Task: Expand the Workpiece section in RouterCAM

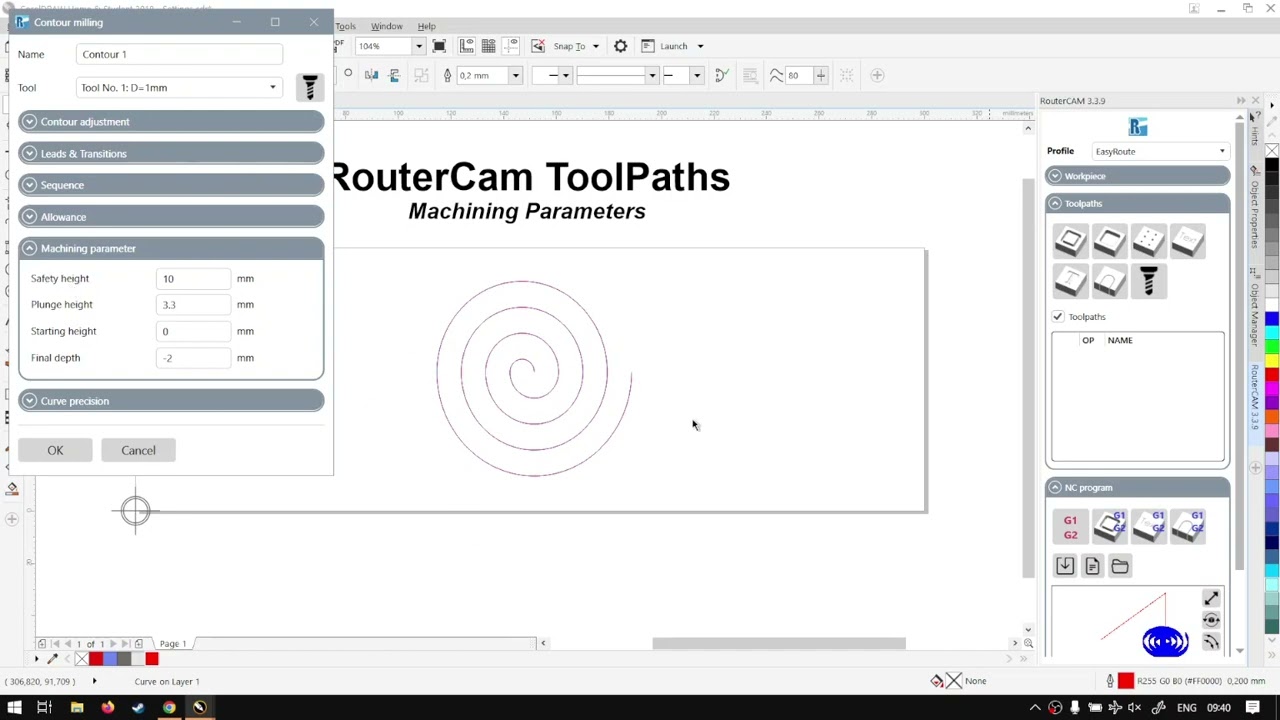Action: (1138, 176)
